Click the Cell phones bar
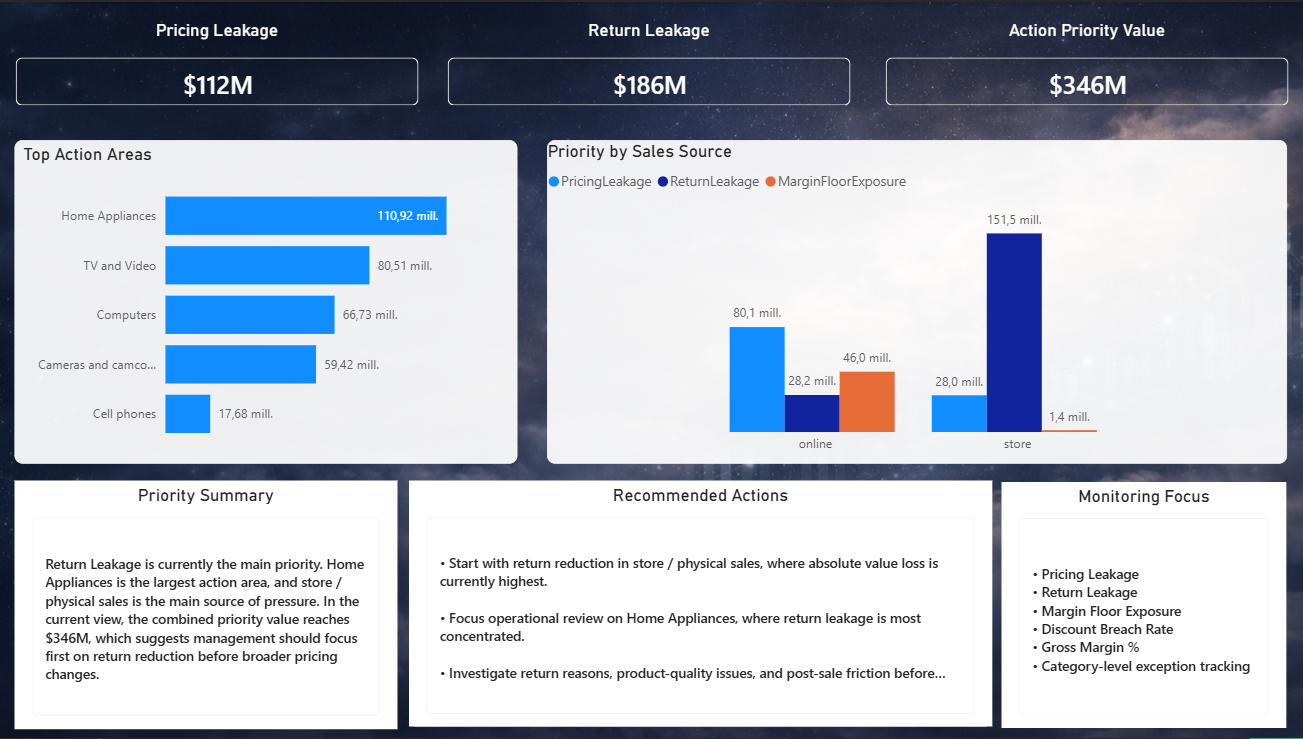Screen dimensions: 1303x739 click(x=187, y=413)
